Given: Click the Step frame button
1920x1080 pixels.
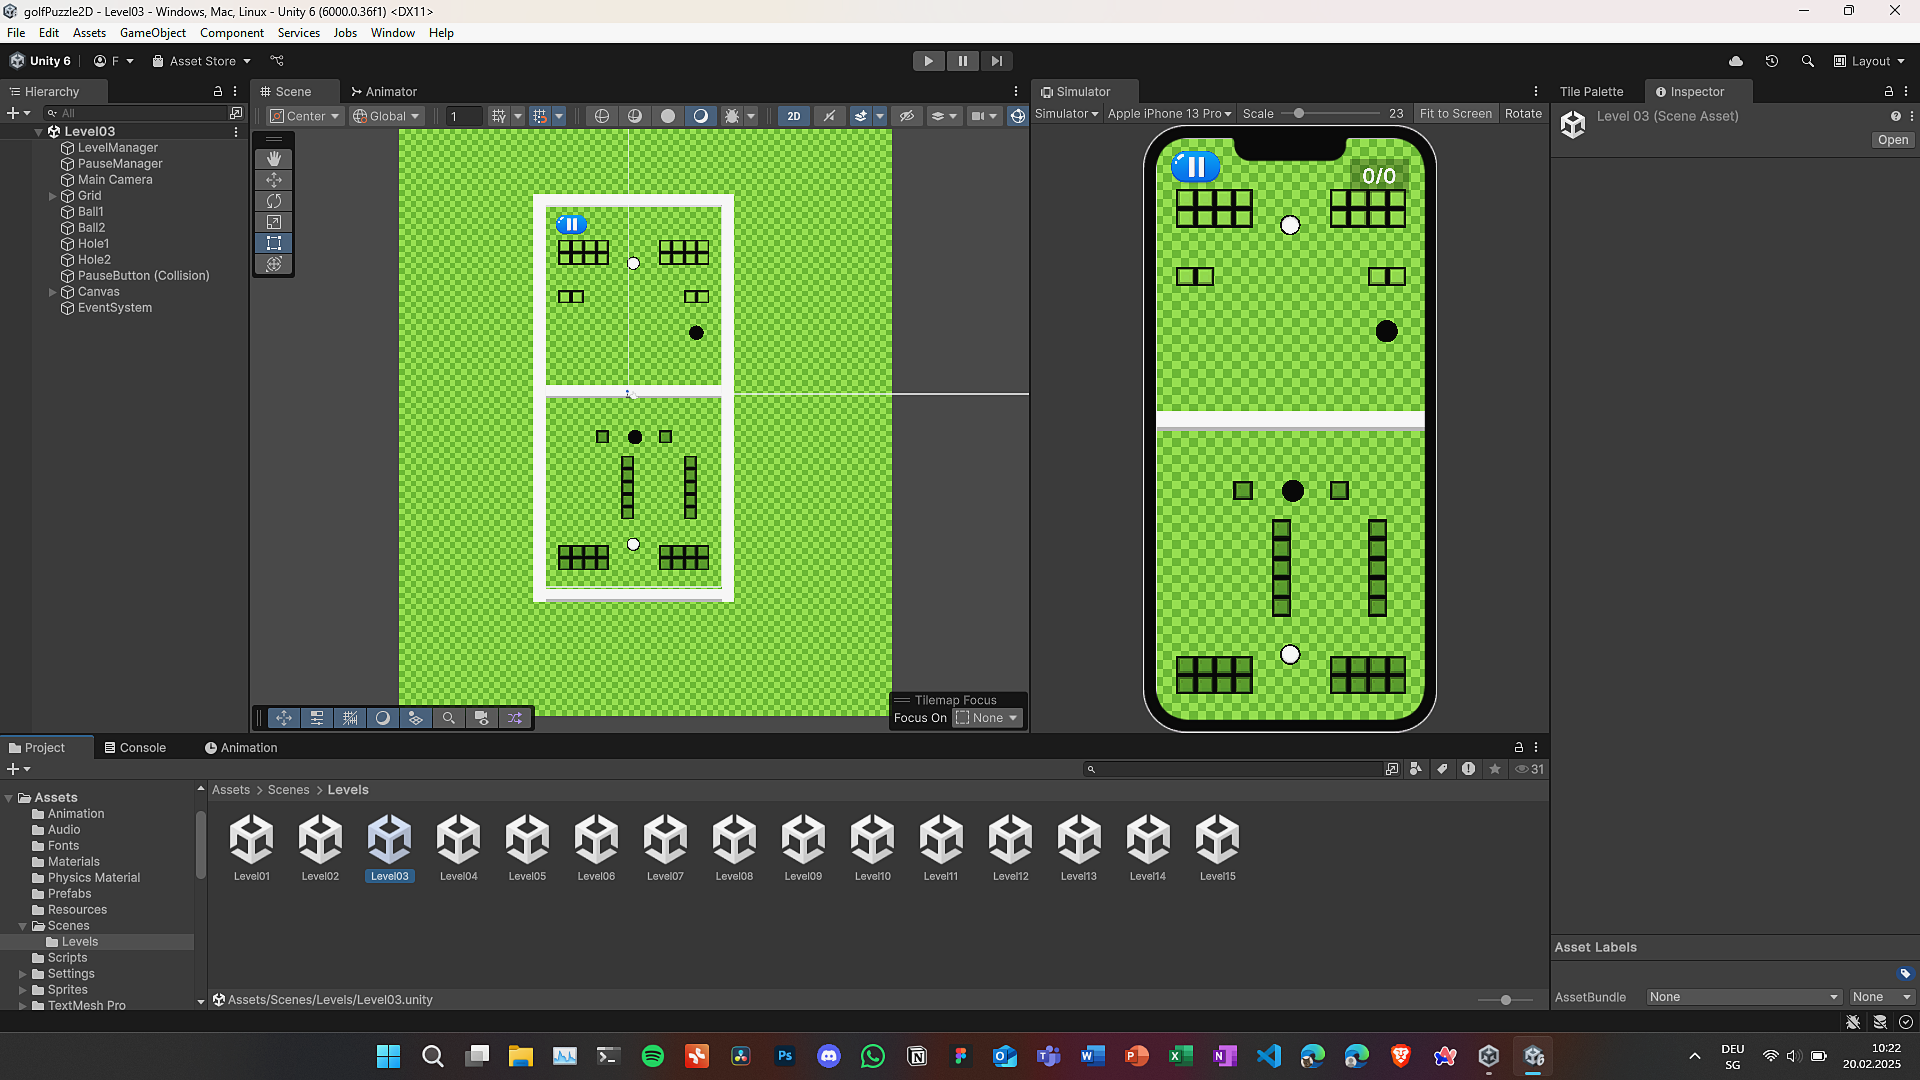Looking at the screenshot, I should tap(996, 61).
